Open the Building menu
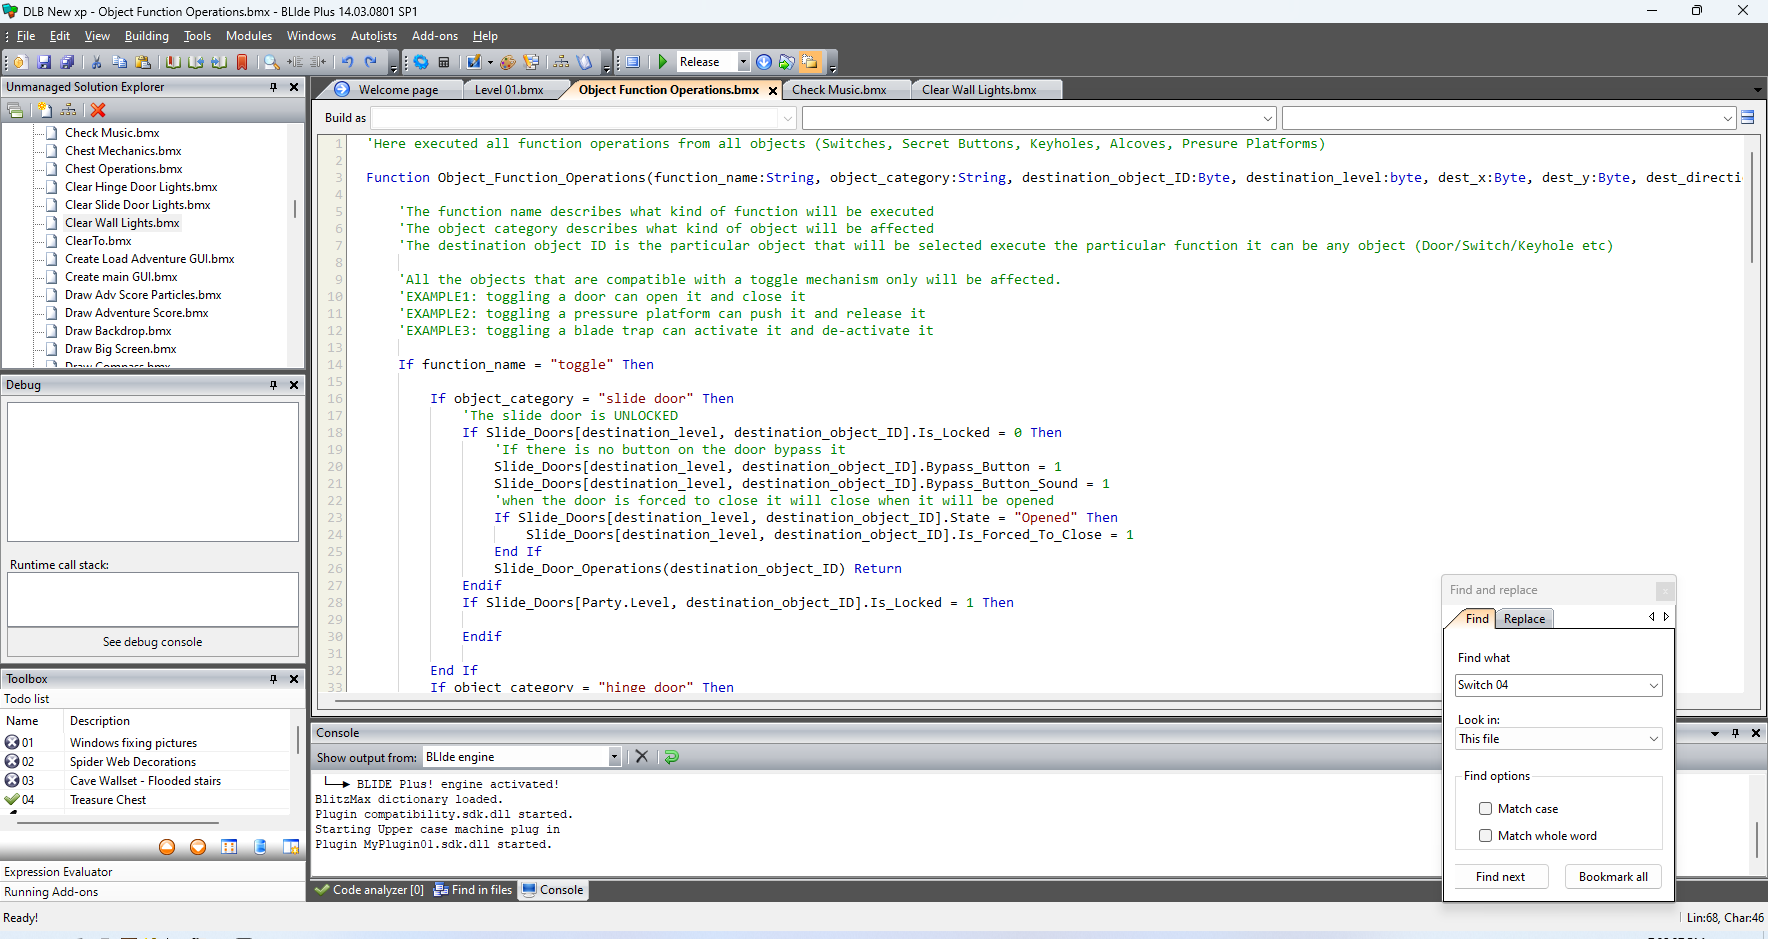This screenshot has height=939, width=1768. pos(147,36)
